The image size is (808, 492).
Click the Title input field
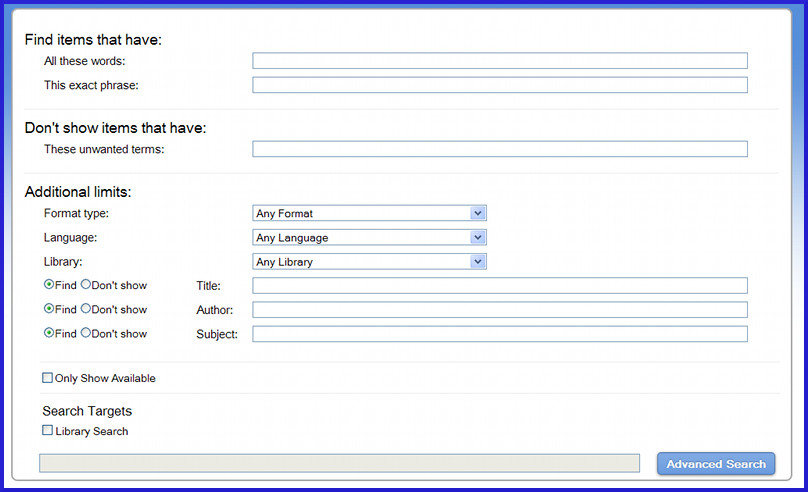(500, 285)
